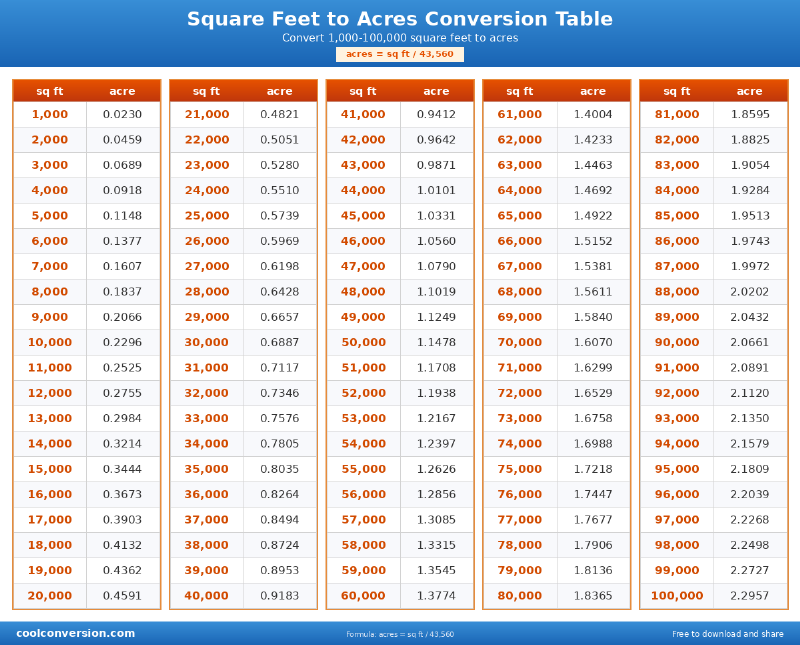Image resolution: width=800 pixels, height=645 pixels.
Task: Select the acre value 2.0202
Action: pos(750,292)
